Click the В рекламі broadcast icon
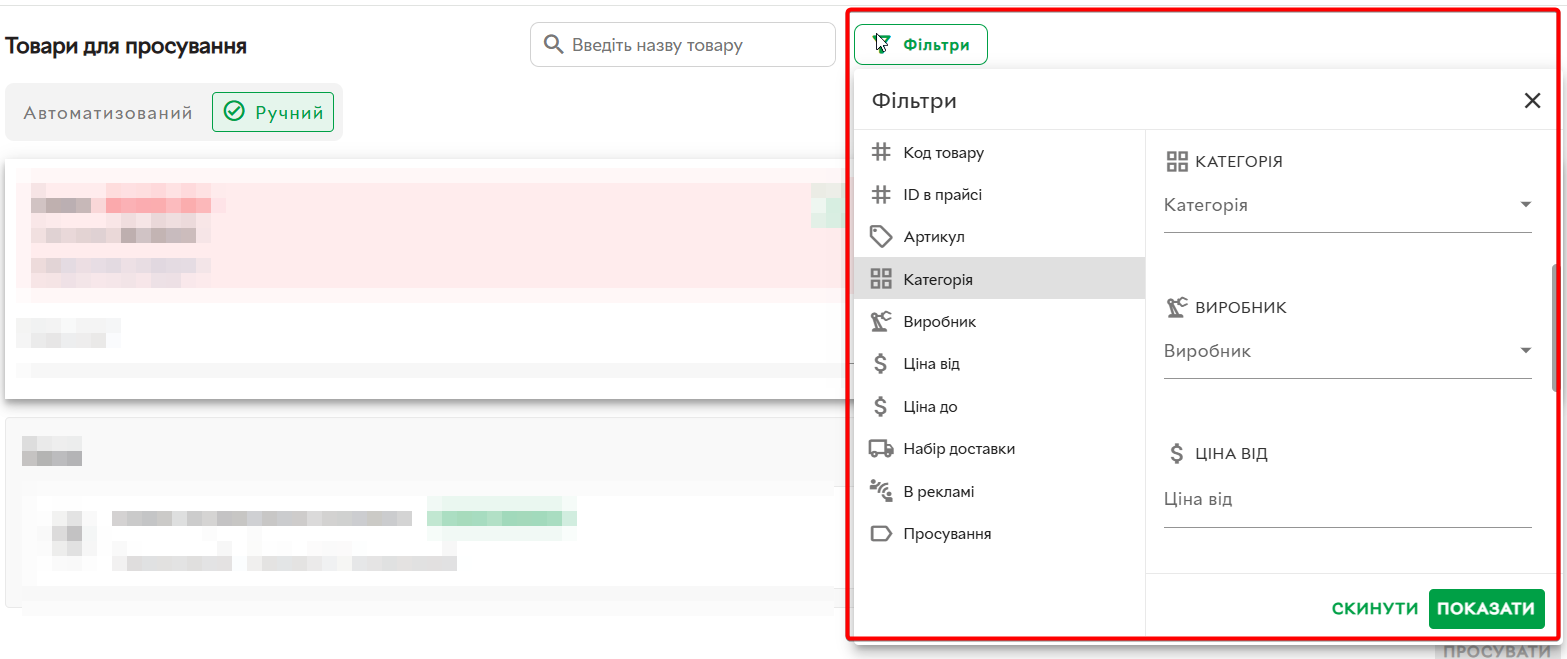This screenshot has width=1567, height=659. [880, 491]
